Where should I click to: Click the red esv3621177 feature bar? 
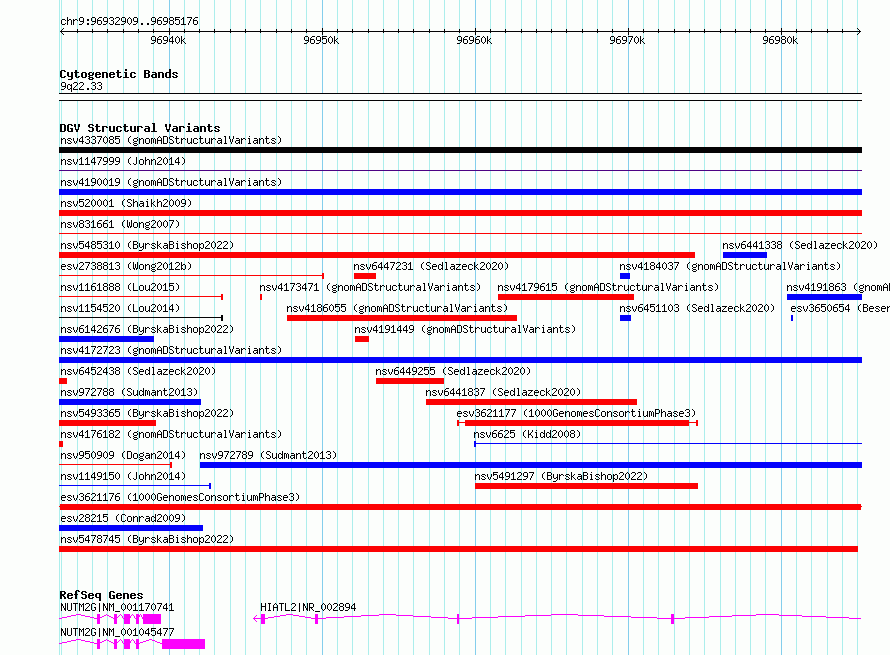(577, 423)
